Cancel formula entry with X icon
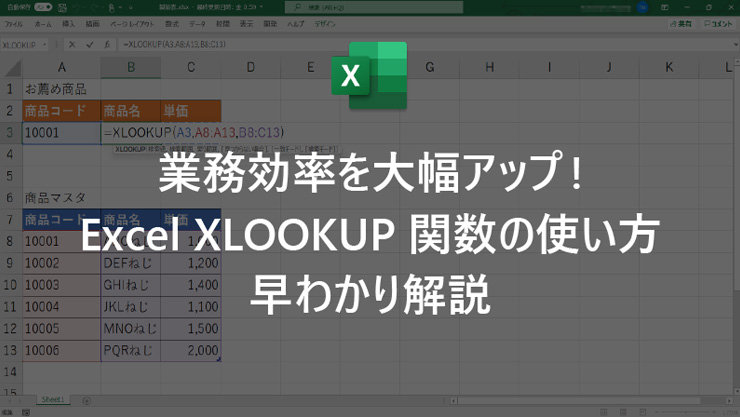Image resolution: width=740 pixels, height=417 pixels. 72,44
